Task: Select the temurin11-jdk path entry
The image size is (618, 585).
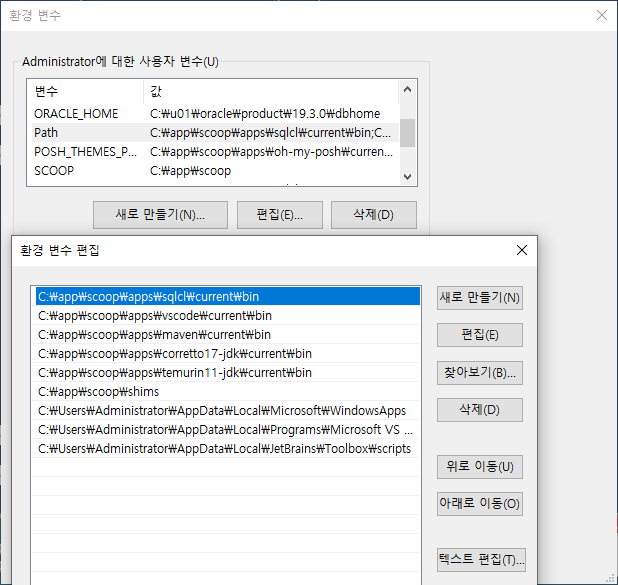Action: pyautogui.click(x=227, y=373)
